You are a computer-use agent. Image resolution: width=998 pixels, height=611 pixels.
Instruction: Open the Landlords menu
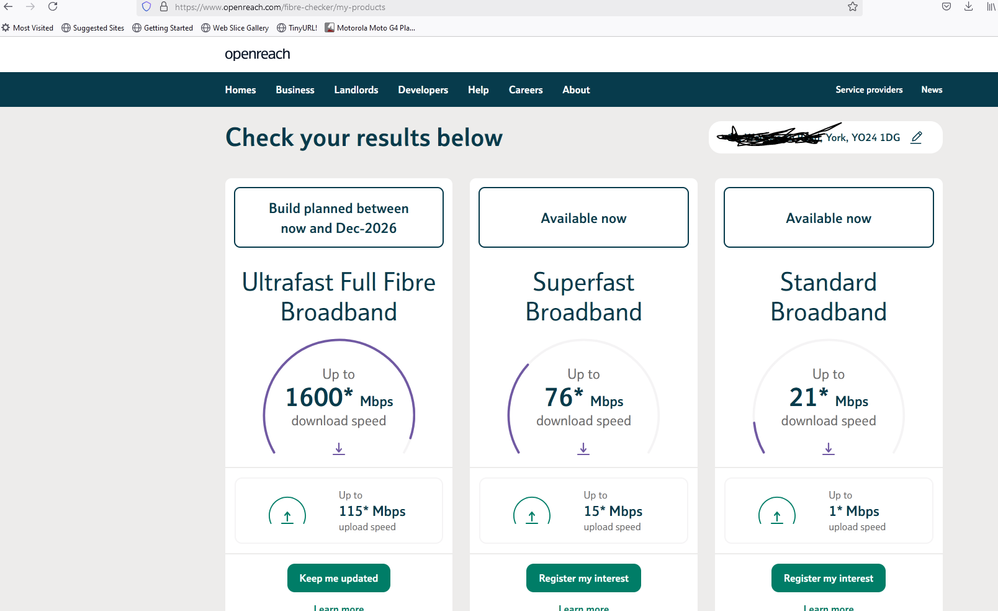[356, 89]
